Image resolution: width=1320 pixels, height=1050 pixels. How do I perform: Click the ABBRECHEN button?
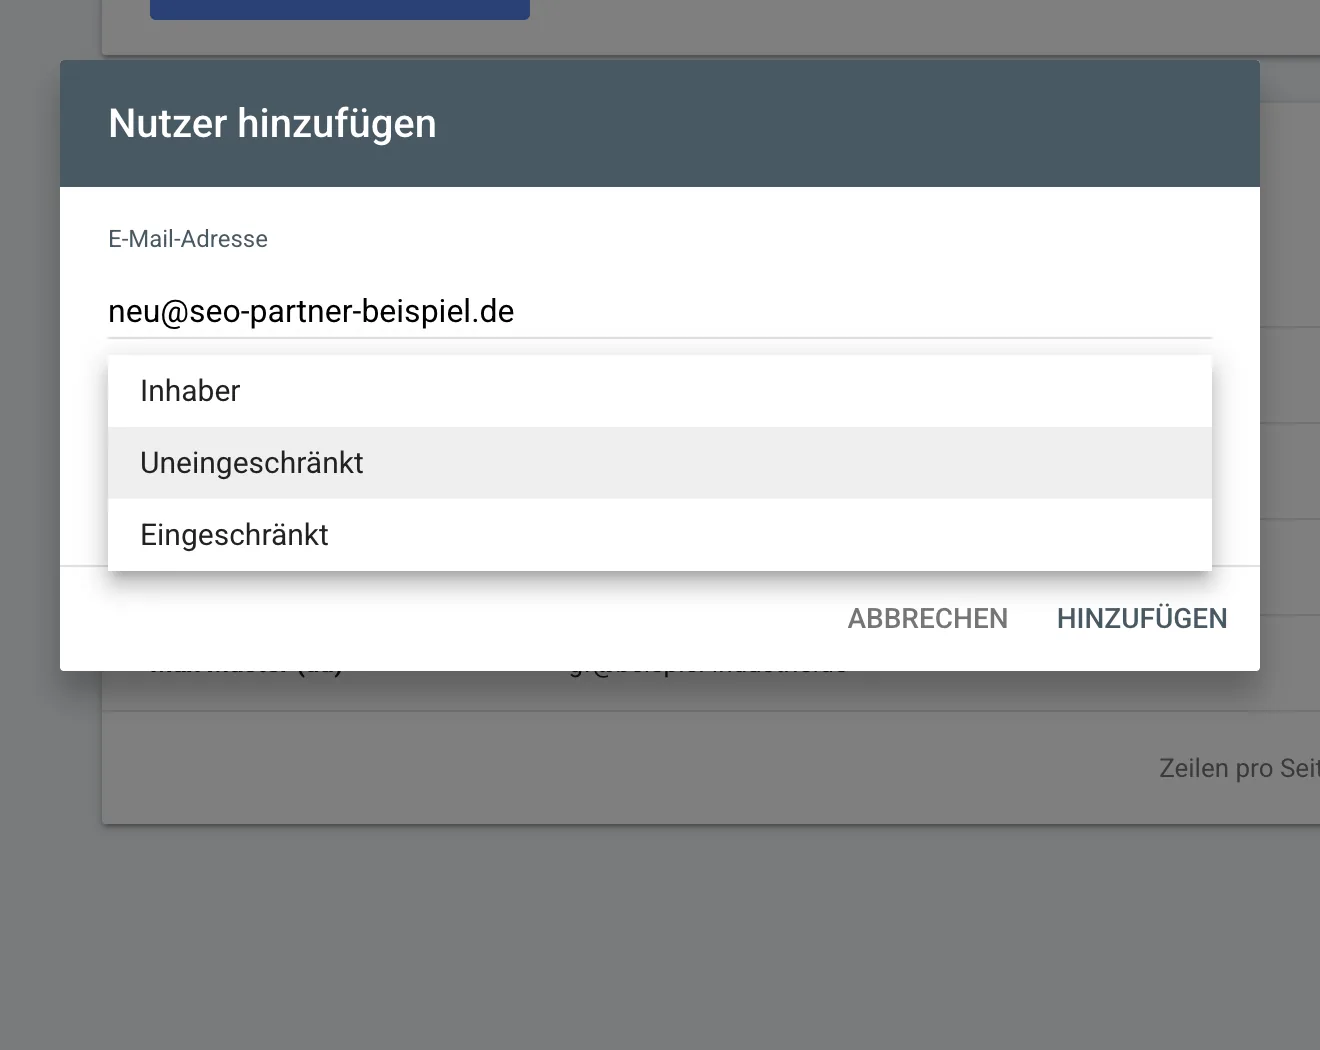928,619
